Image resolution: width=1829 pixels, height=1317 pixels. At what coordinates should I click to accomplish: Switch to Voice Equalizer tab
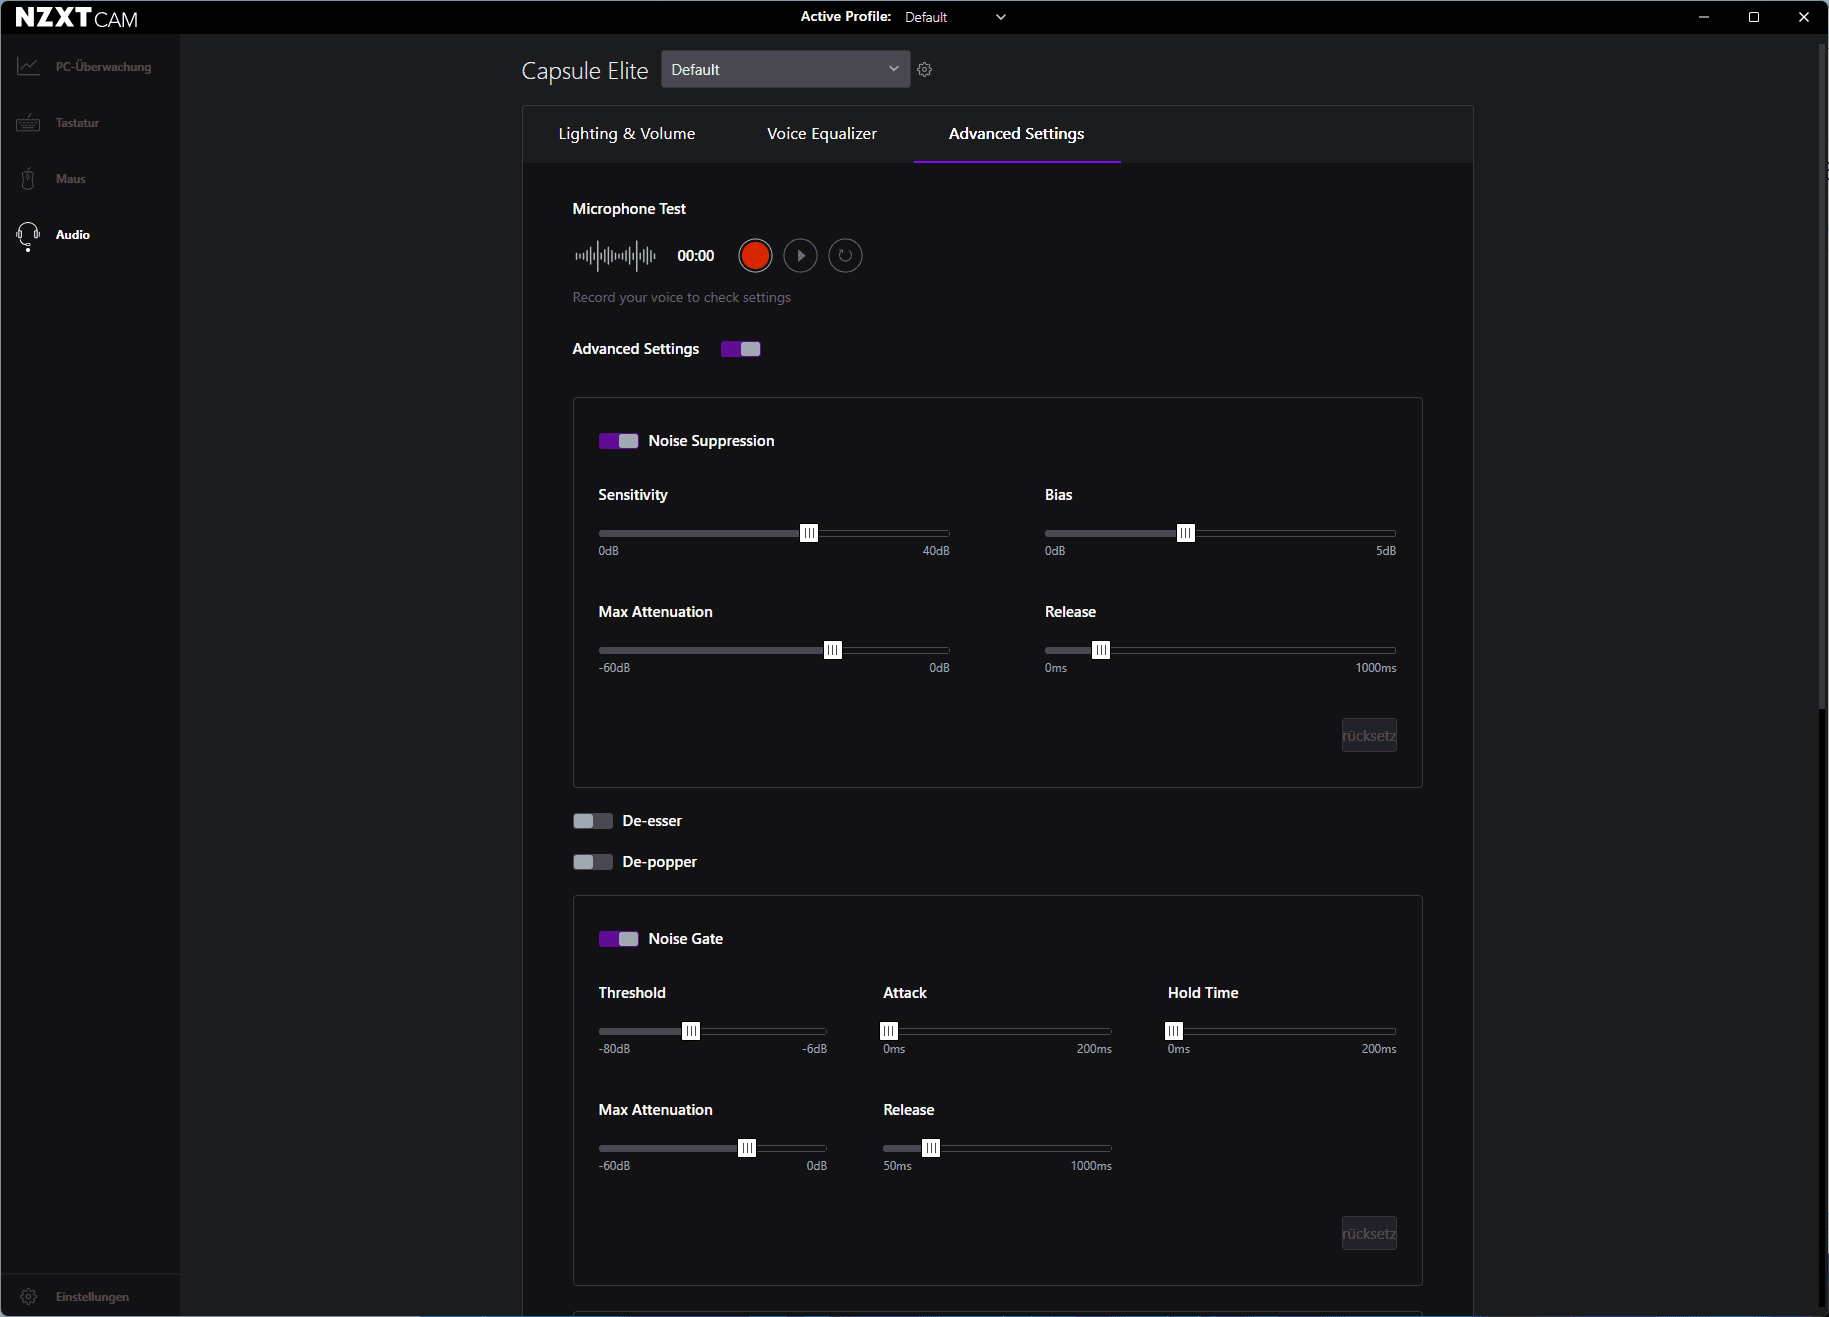coord(822,134)
